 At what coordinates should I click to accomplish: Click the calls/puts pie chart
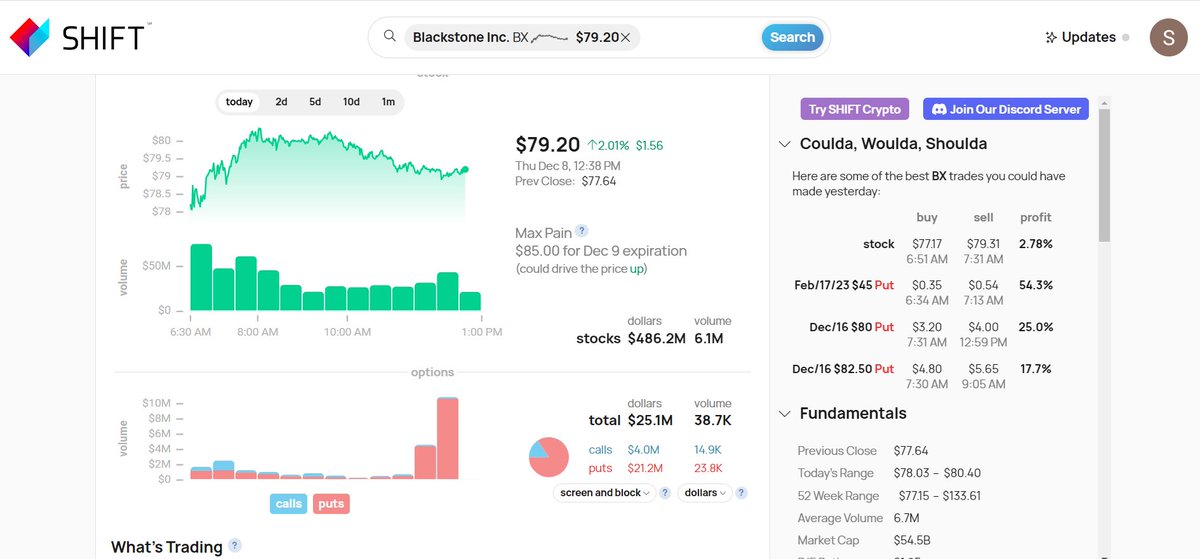(549, 457)
